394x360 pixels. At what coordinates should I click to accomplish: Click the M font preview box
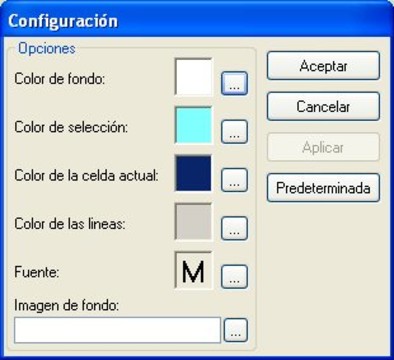pos(193,270)
